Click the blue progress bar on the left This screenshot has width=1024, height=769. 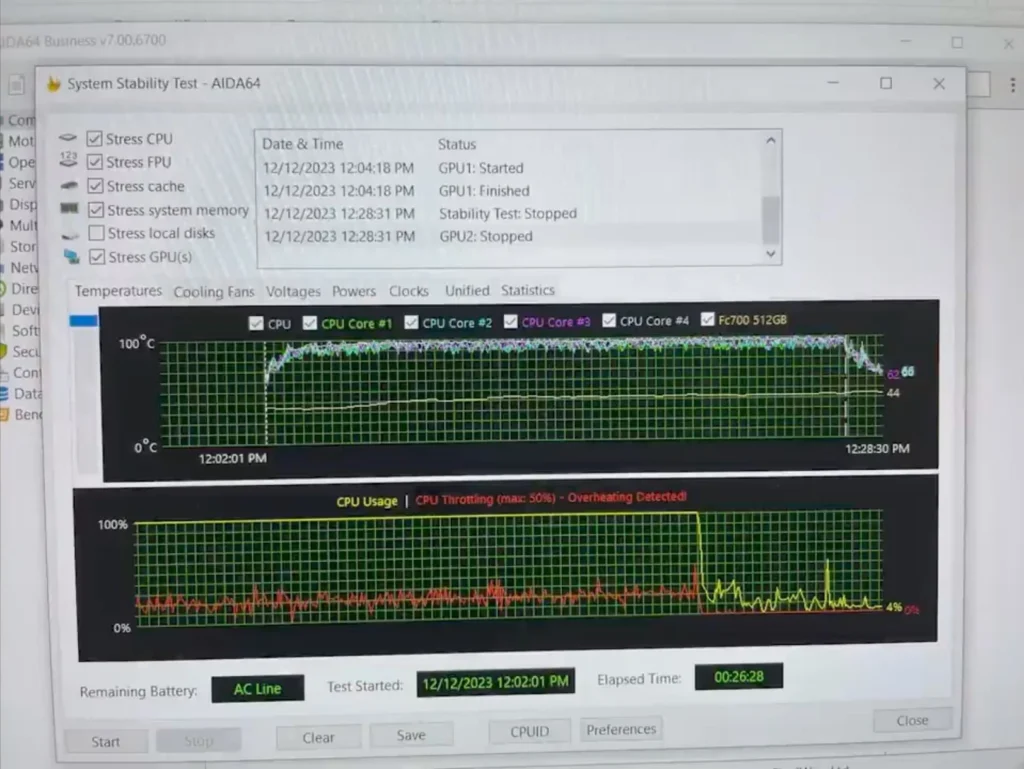point(85,320)
